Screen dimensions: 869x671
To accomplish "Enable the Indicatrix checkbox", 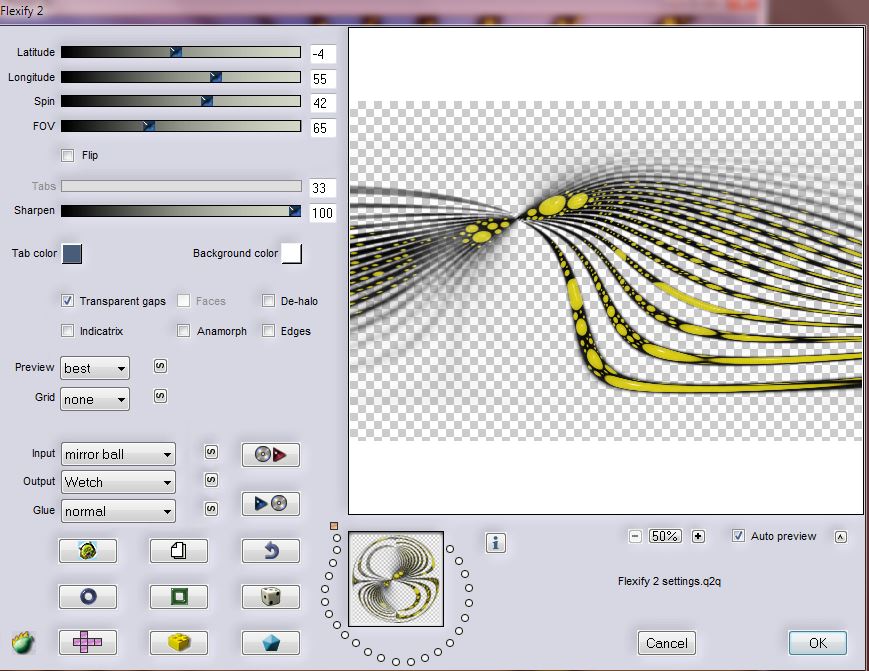I will [x=68, y=331].
